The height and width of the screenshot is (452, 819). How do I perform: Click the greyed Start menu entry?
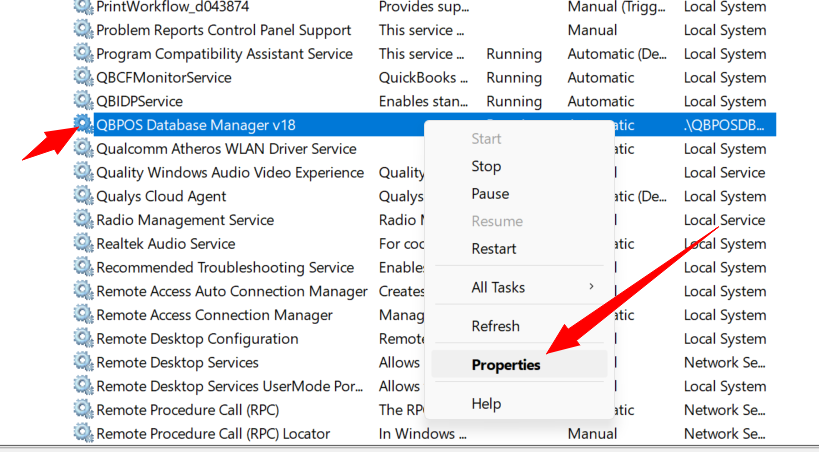click(x=486, y=138)
